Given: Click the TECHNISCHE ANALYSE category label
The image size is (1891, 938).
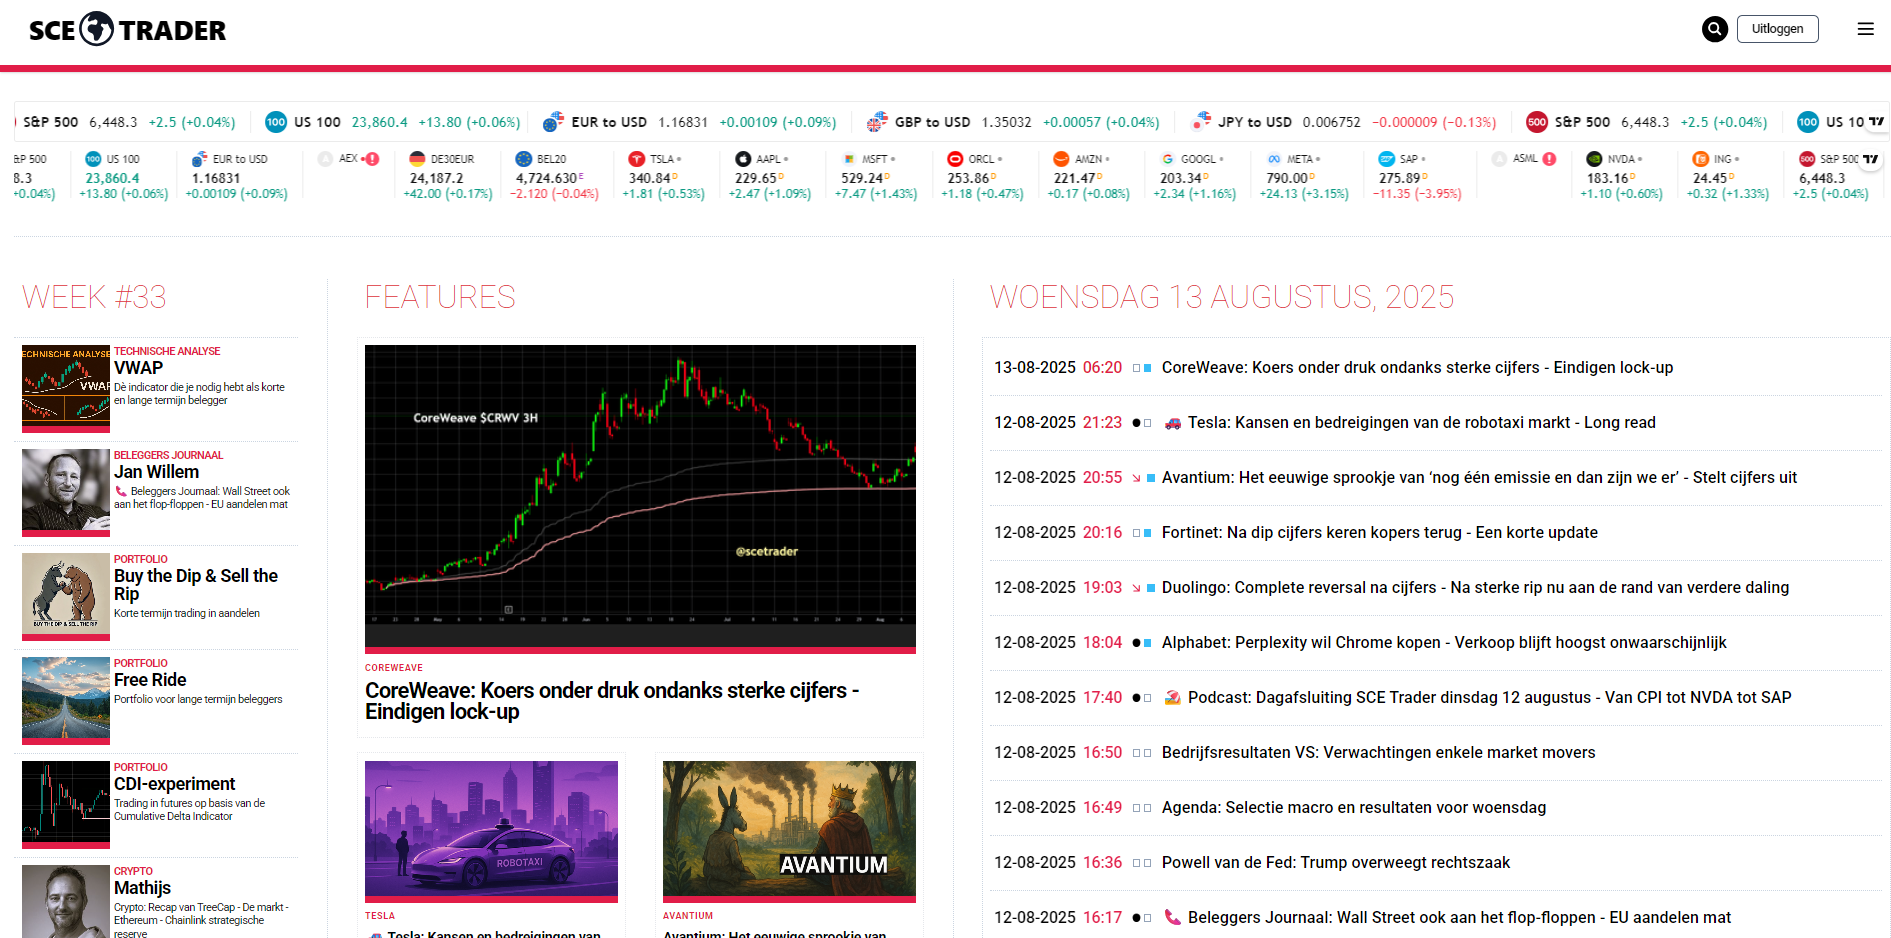Looking at the screenshot, I should pyautogui.click(x=167, y=351).
